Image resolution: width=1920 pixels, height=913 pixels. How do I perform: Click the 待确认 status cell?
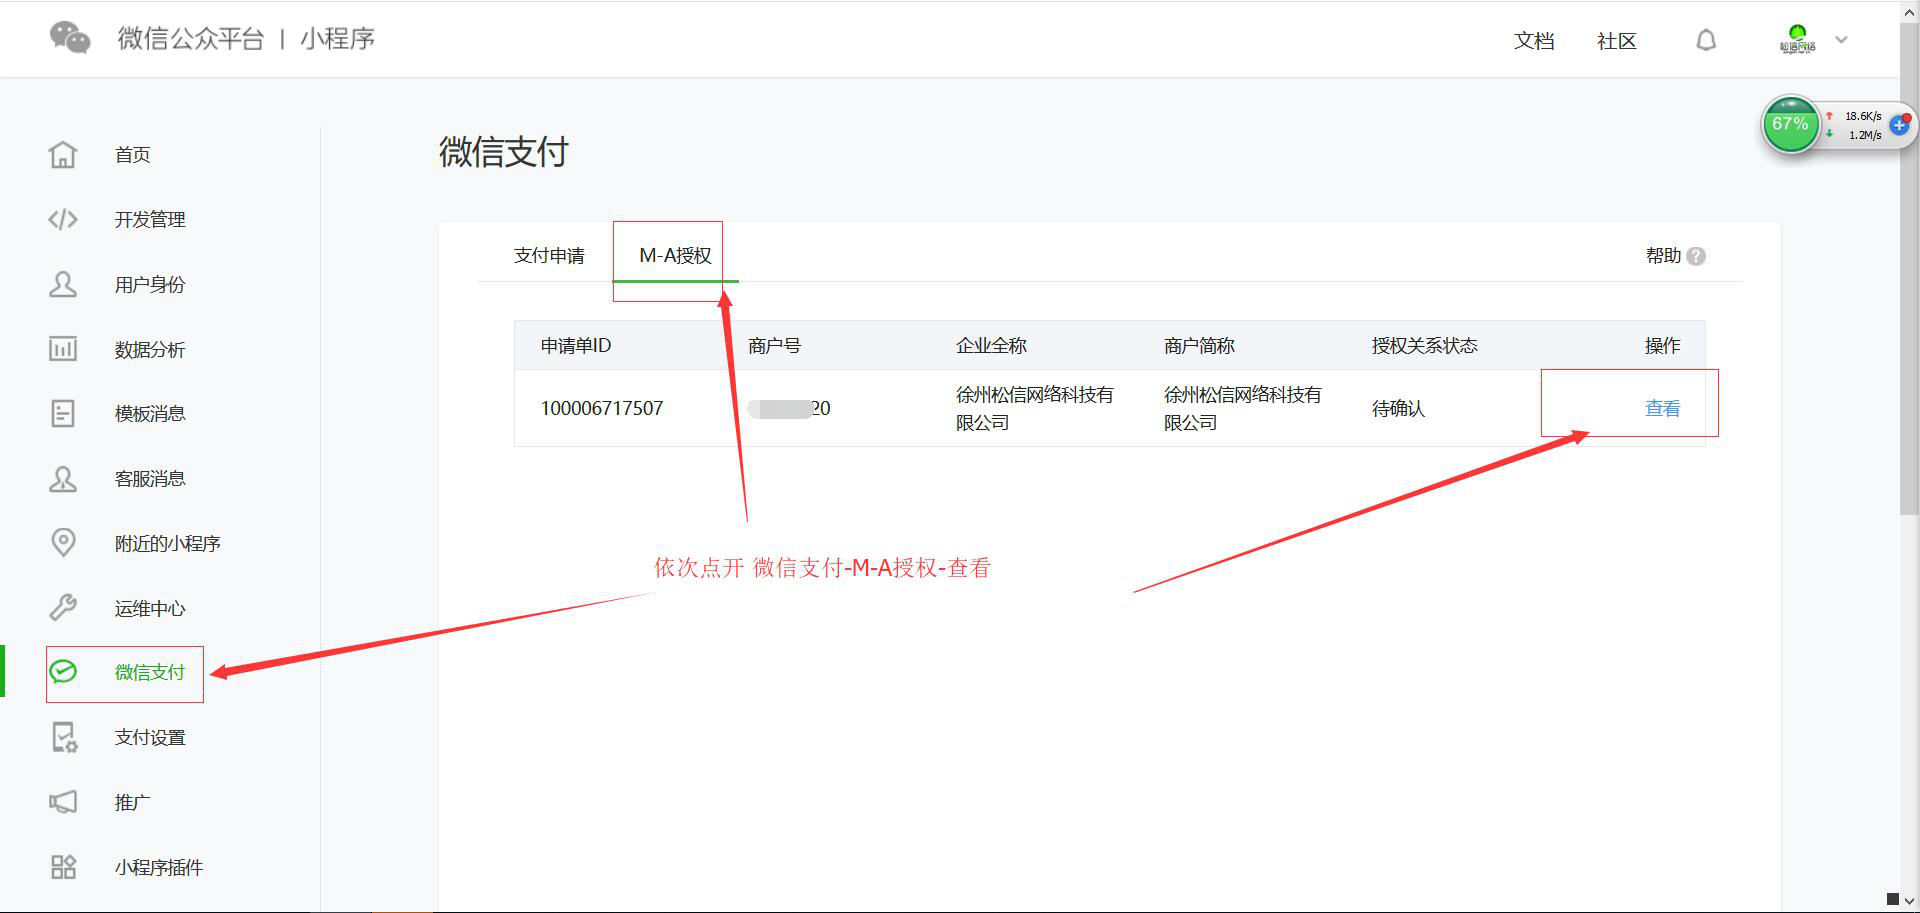pyautogui.click(x=1398, y=408)
